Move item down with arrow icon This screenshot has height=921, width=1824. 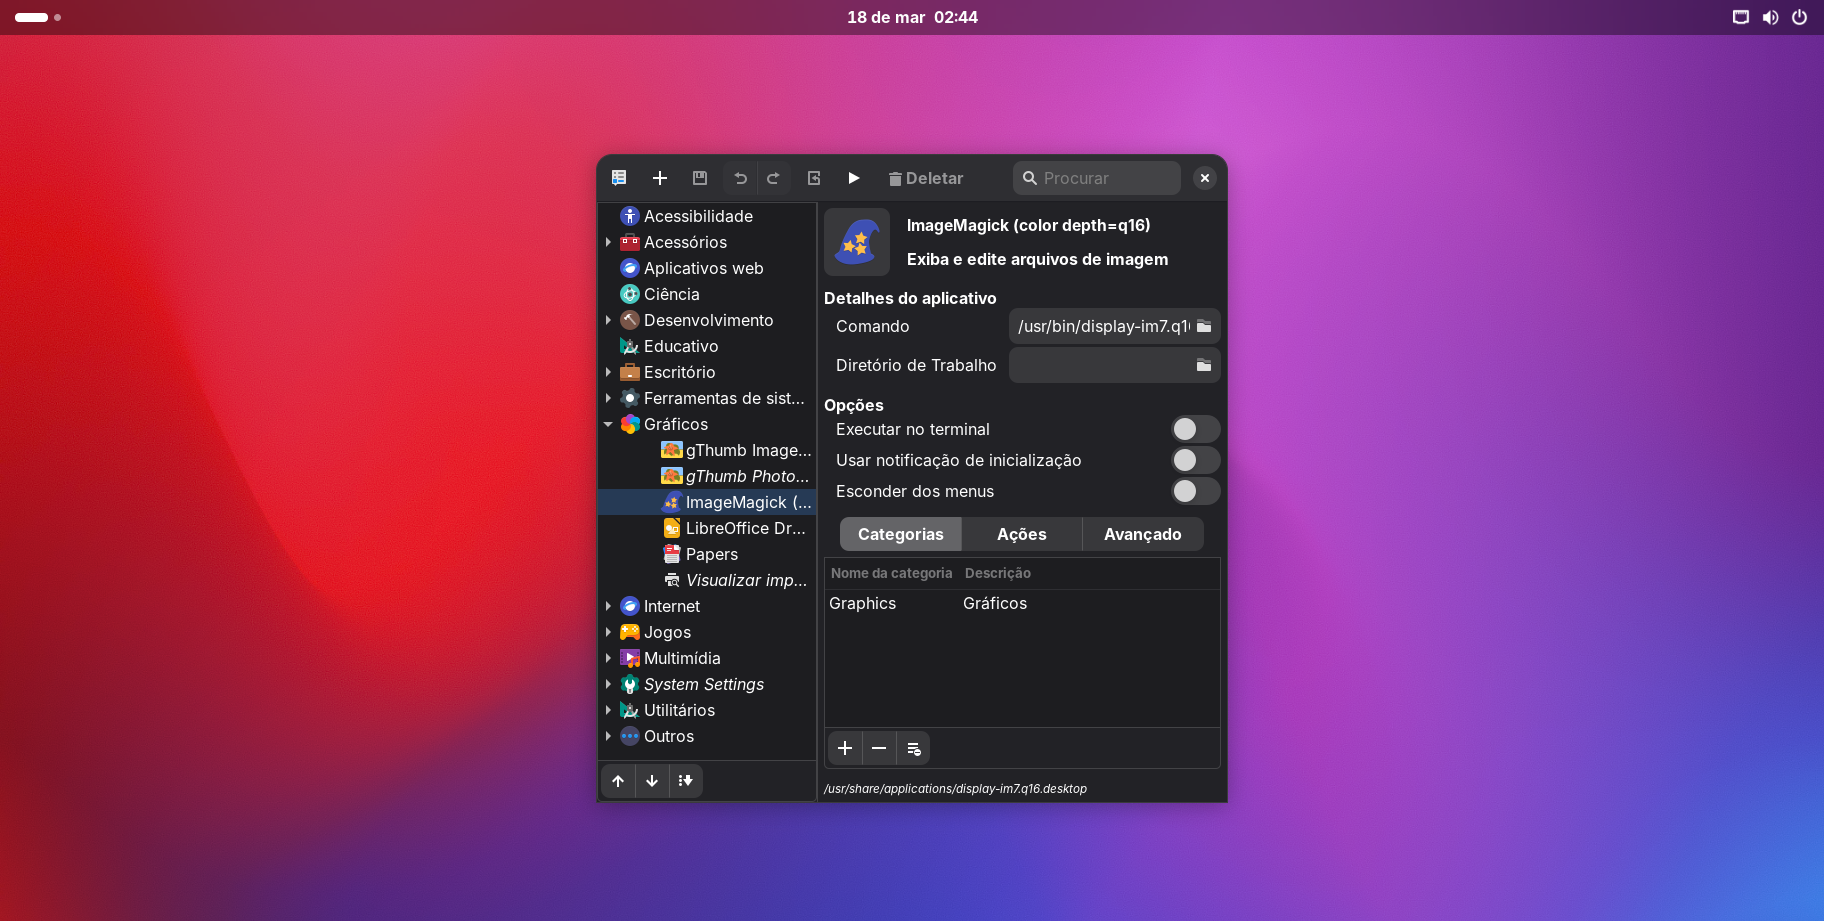(x=652, y=781)
